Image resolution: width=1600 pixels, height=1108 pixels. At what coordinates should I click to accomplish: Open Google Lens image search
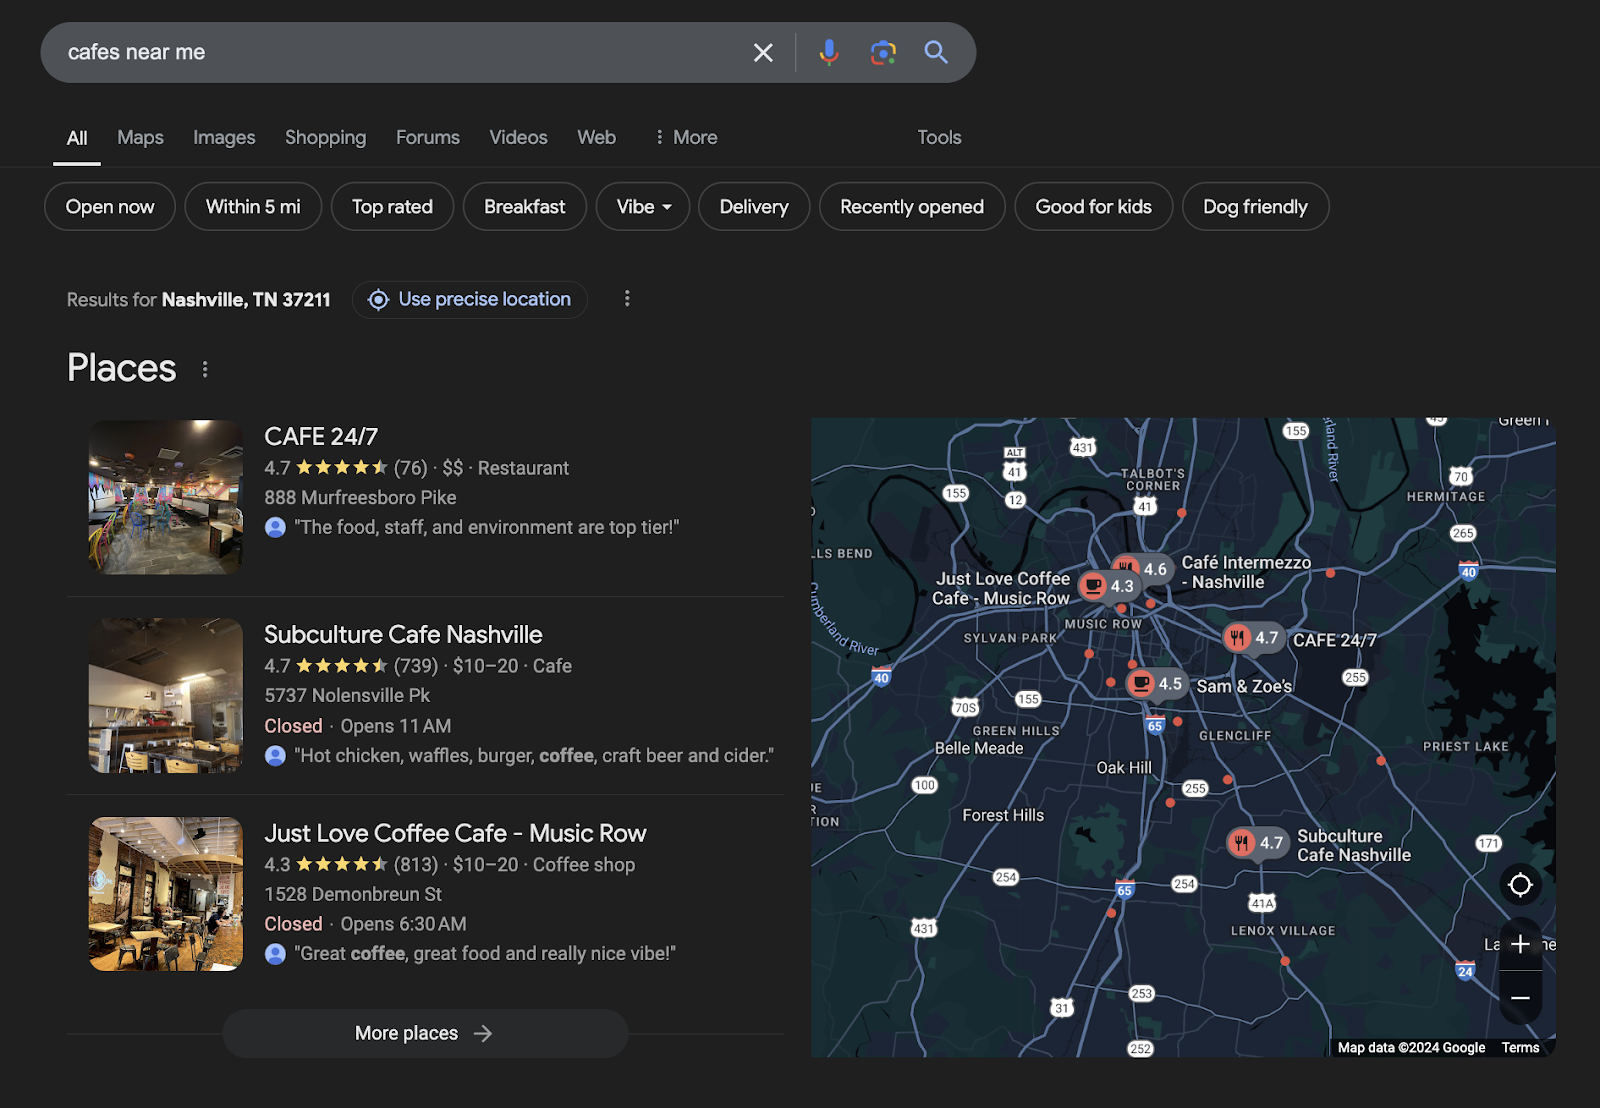(882, 52)
